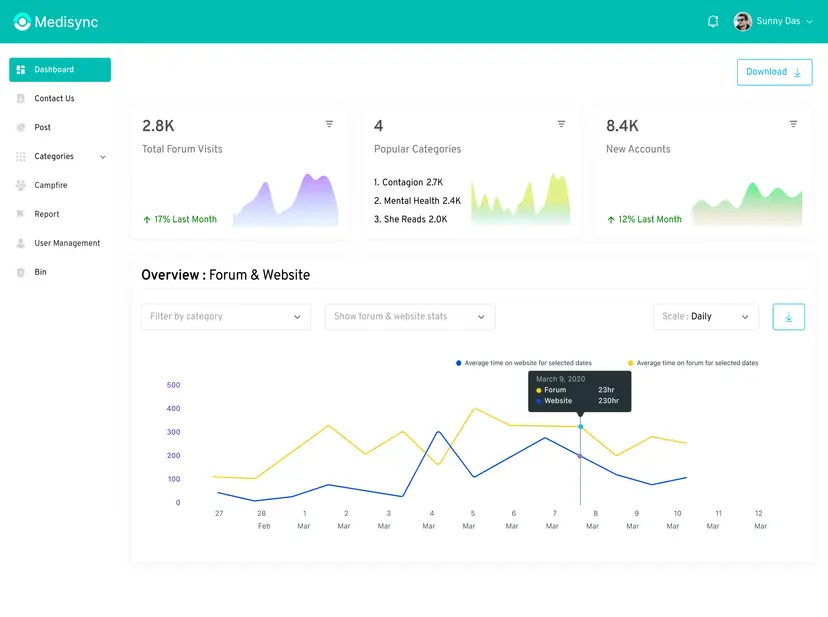Click the Post icon in sidebar

23,127
